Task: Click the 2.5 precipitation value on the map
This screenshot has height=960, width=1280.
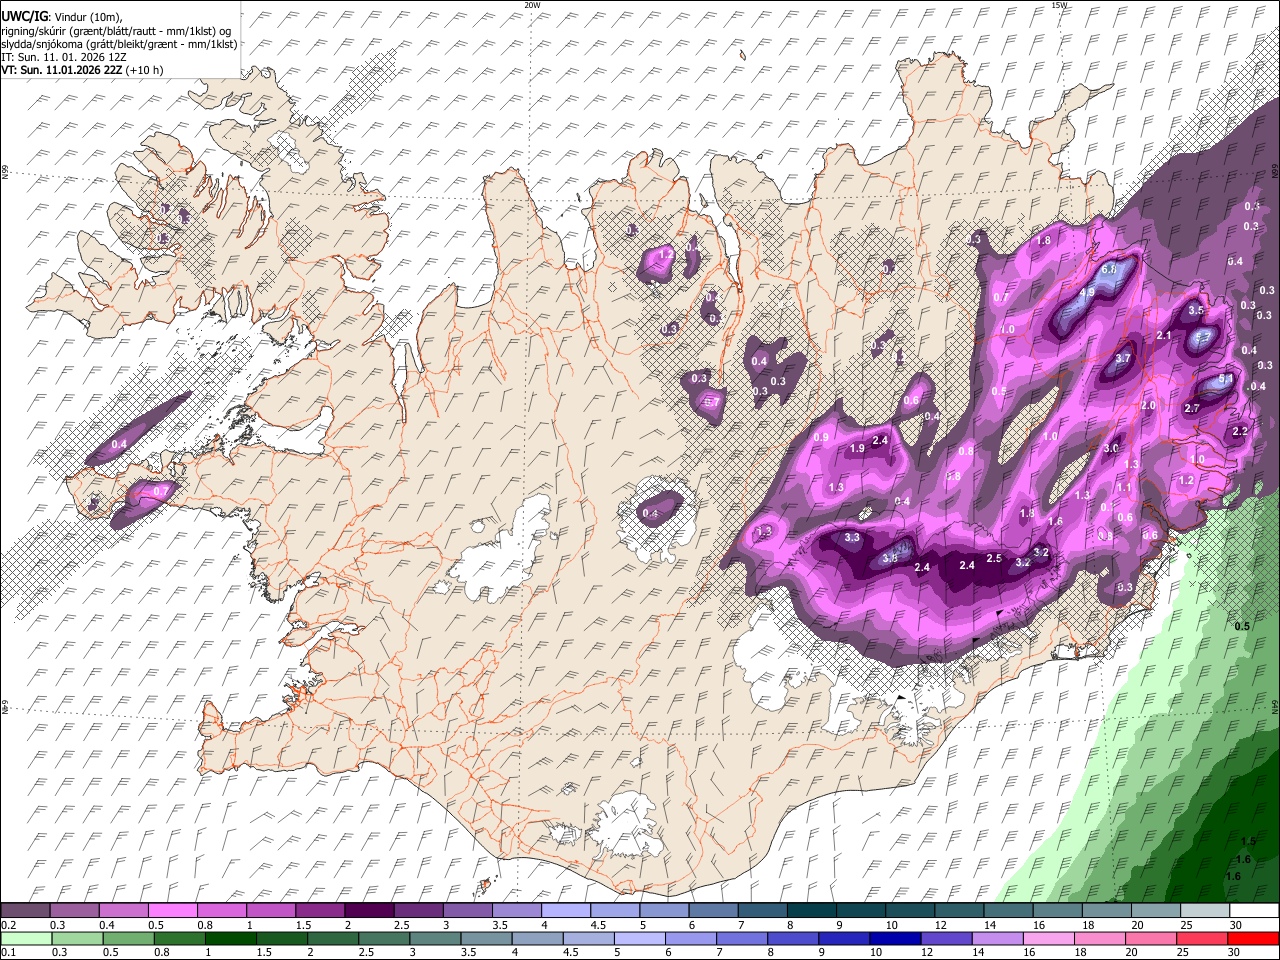Action: tap(994, 558)
